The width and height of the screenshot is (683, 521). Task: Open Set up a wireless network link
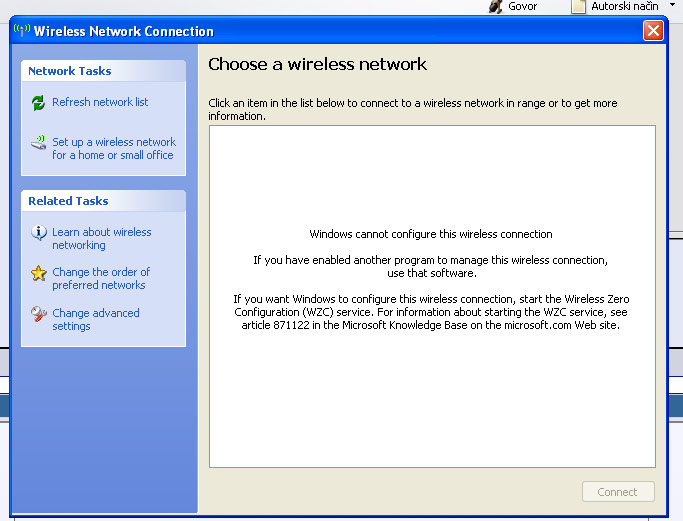tap(113, 148)
